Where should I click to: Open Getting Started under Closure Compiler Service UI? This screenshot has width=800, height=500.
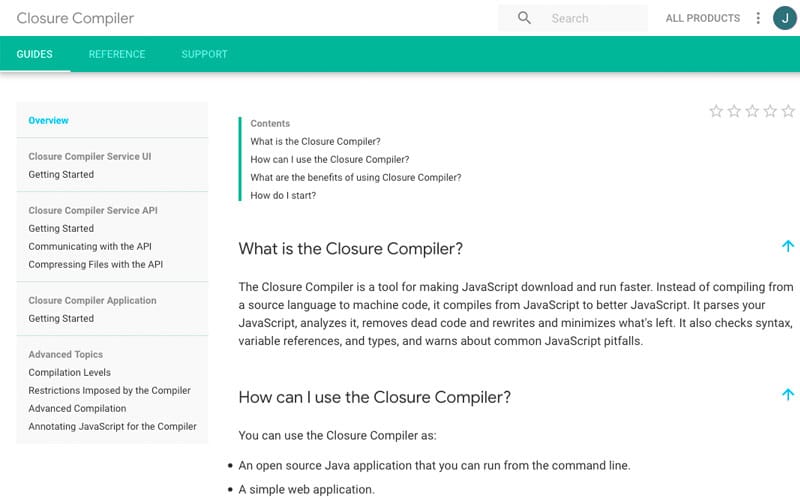pos(61,174)
